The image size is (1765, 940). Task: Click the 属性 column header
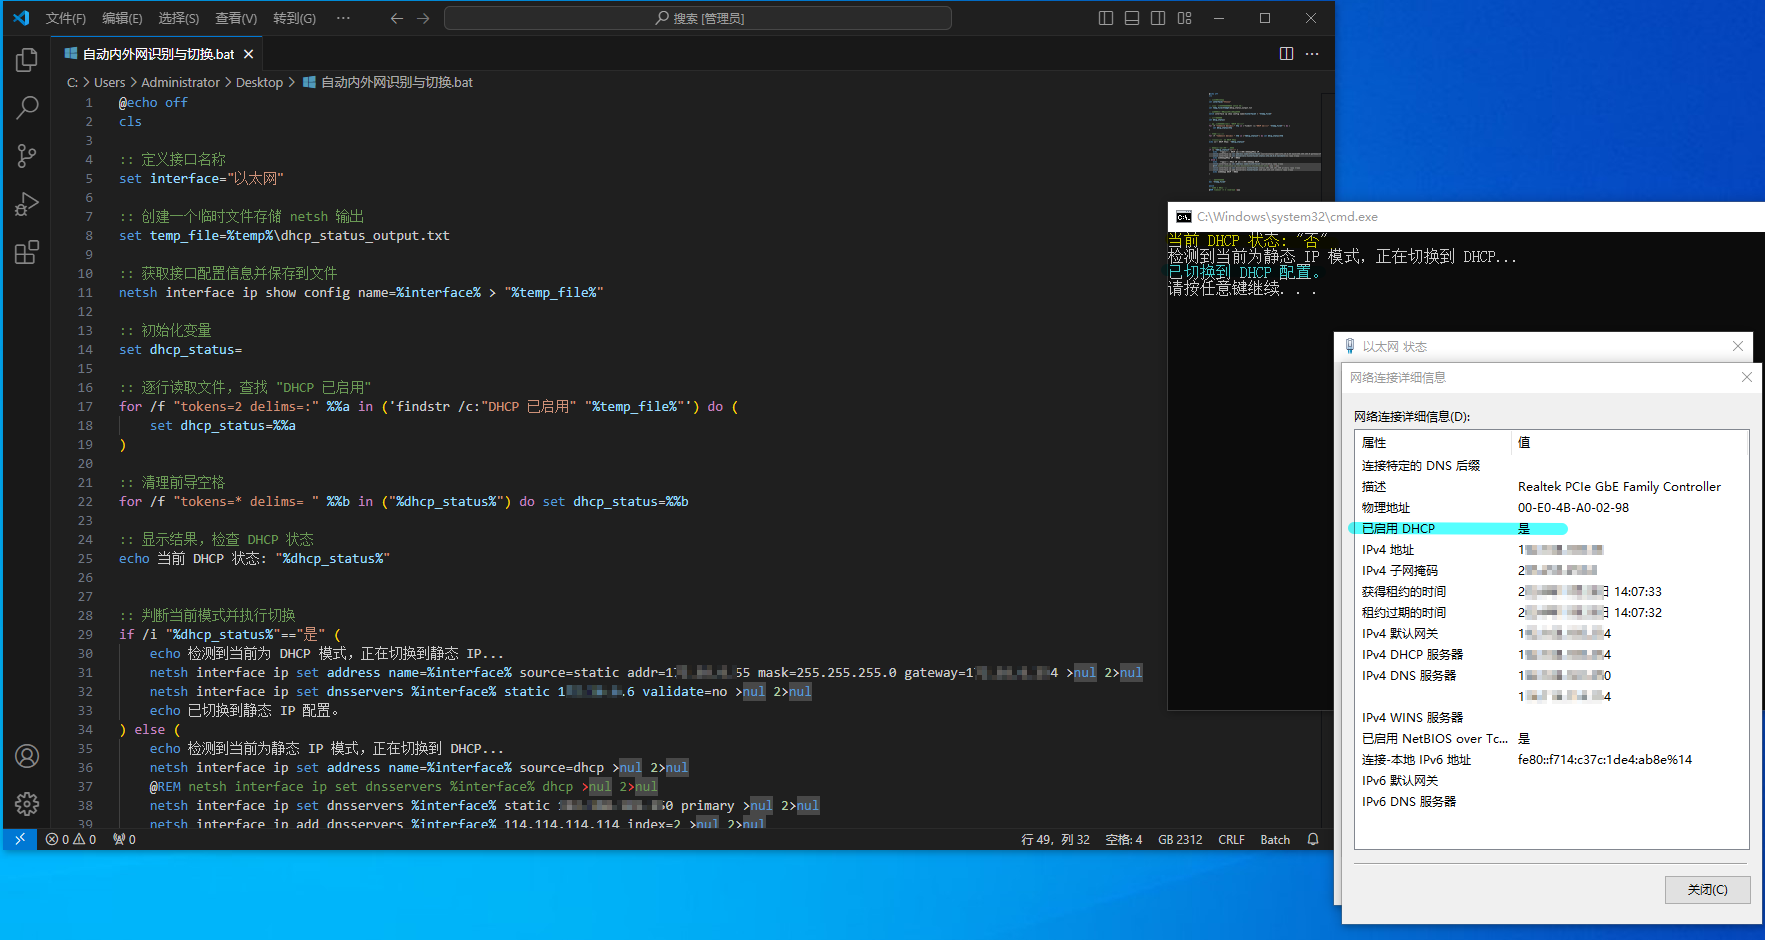1432,442
